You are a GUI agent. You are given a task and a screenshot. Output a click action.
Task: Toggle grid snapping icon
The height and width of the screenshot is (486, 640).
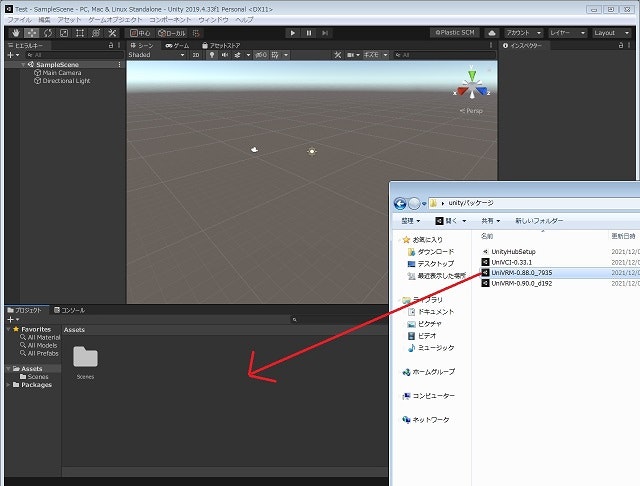tap(196, 33)
